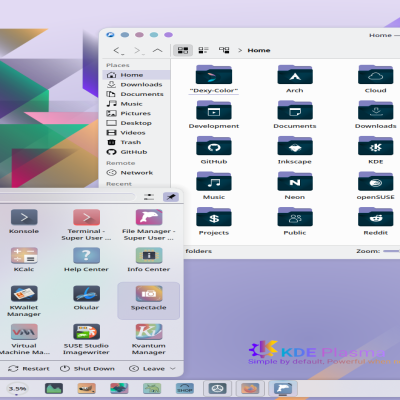Launch KCalc calculator

[x=24, y=260]
